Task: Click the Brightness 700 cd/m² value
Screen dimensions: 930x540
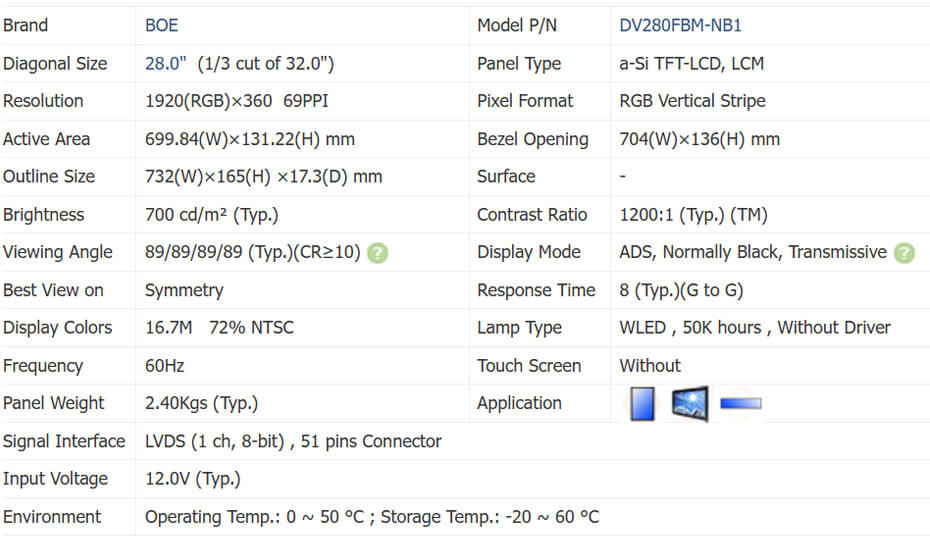Action: click(x=211, y=215)
